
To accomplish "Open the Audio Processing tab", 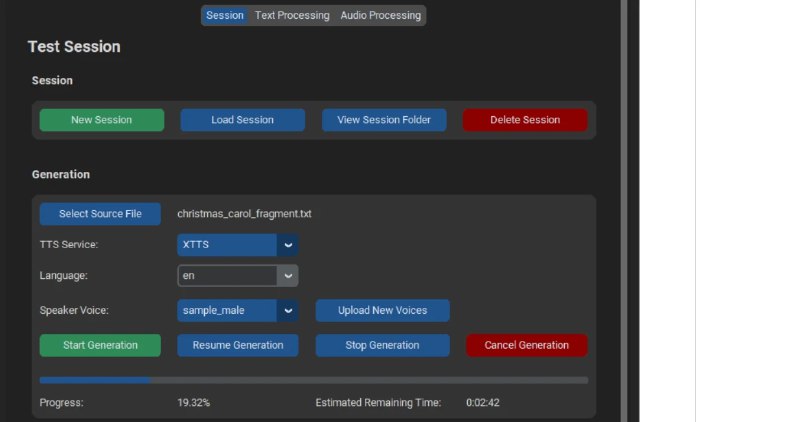I will point(380,16).
